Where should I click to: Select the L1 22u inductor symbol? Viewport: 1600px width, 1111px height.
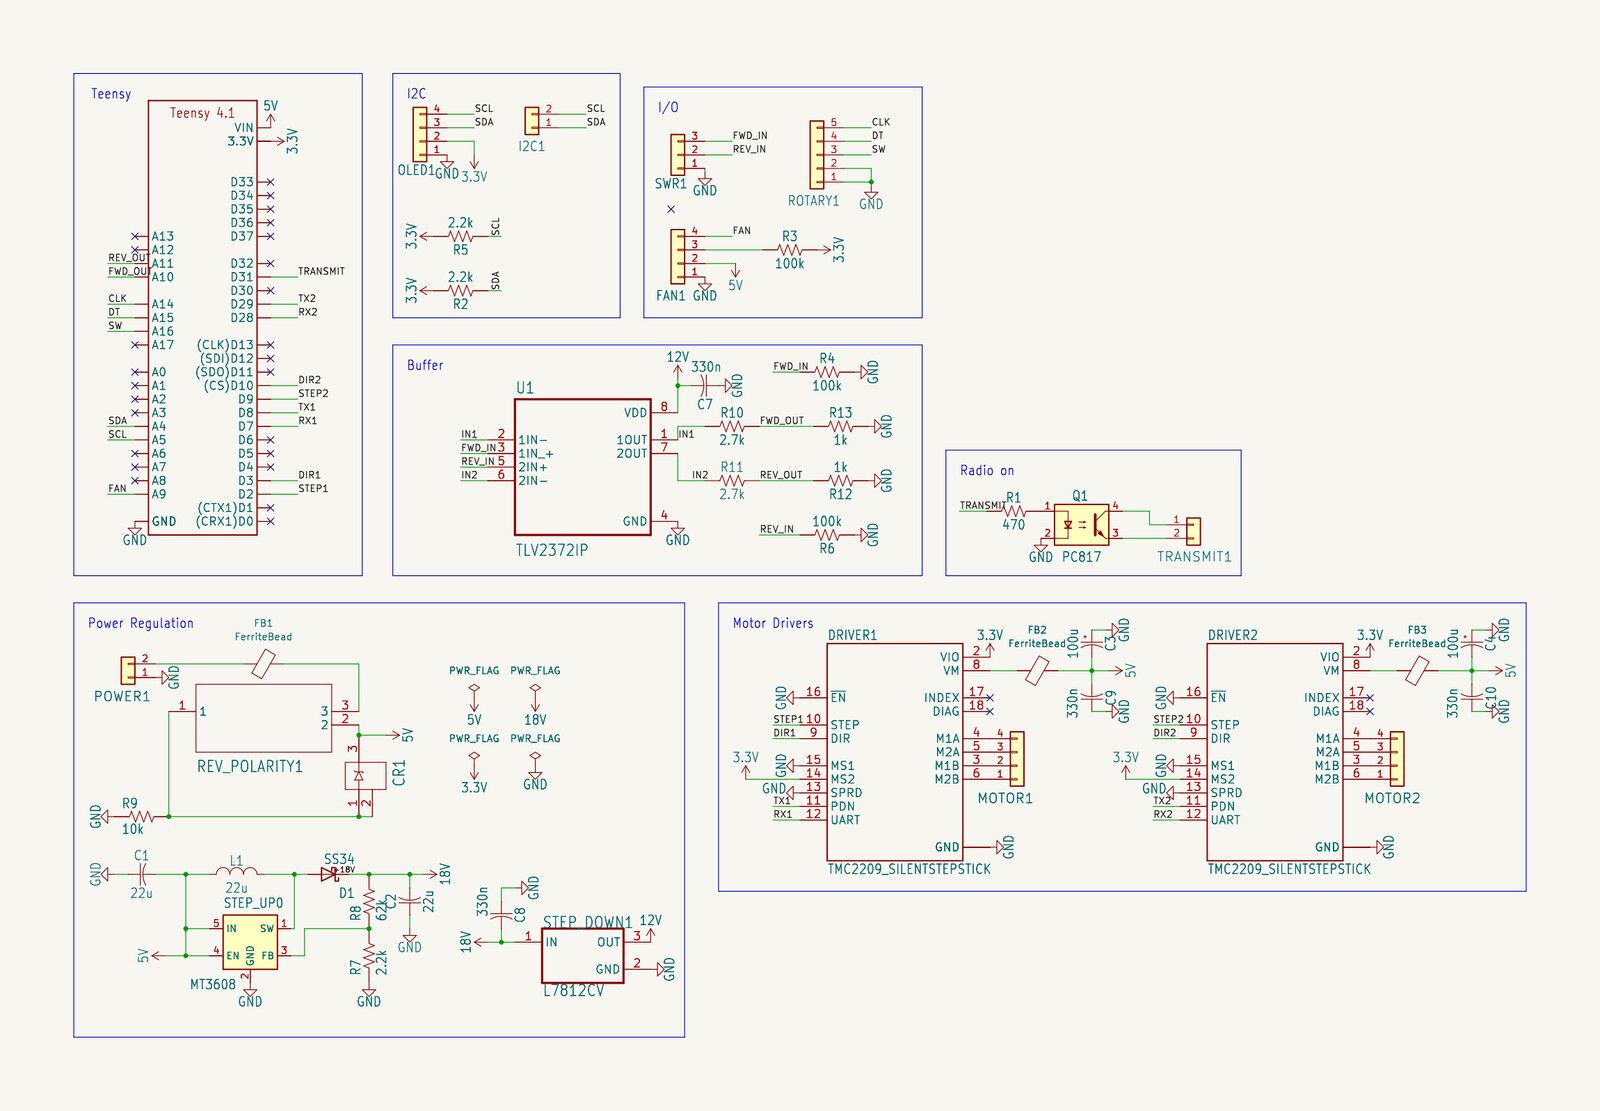tap(236, 873)
